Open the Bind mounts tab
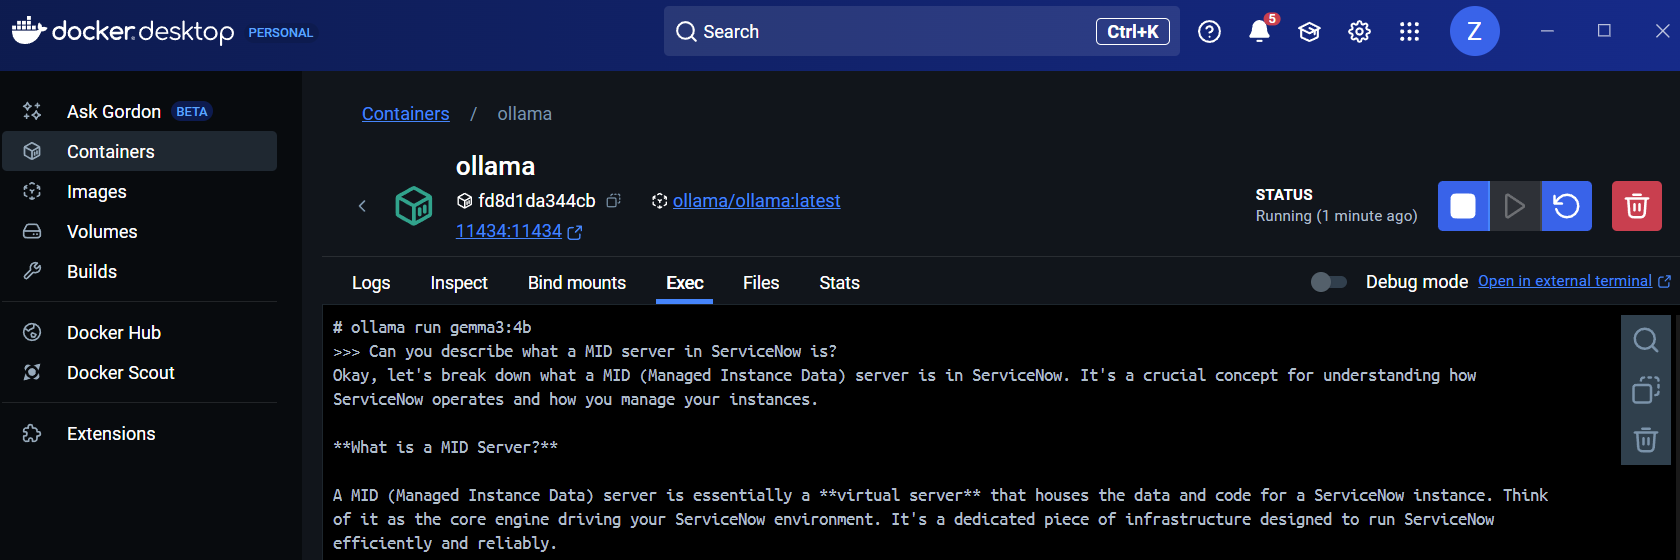The image size is (1680, 560). pos(577,283)
